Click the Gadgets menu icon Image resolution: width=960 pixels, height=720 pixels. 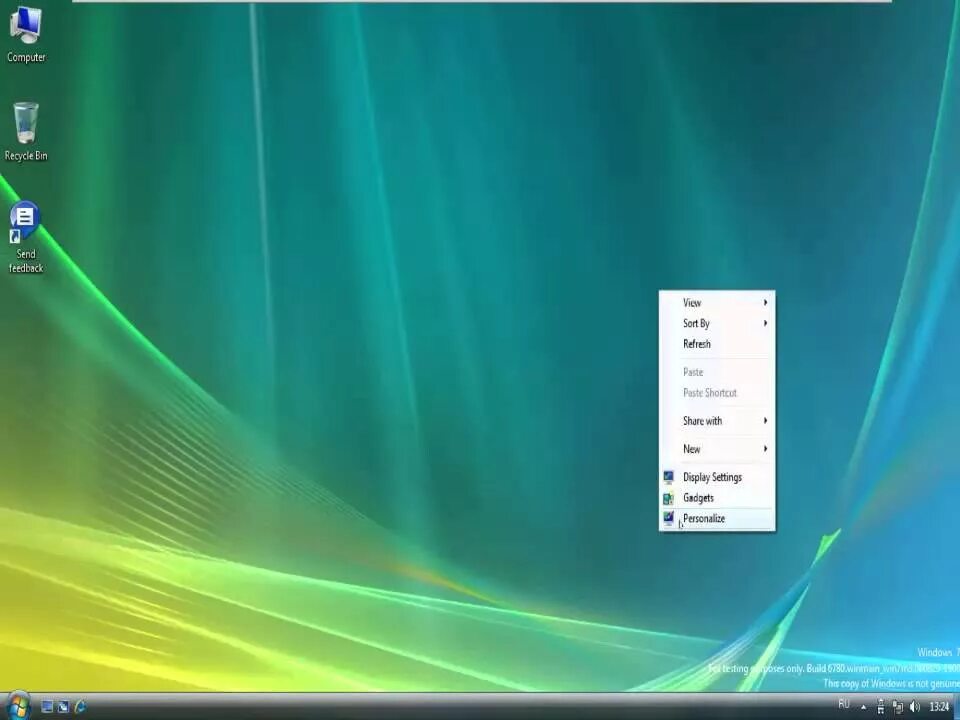(x=669, y=498)
